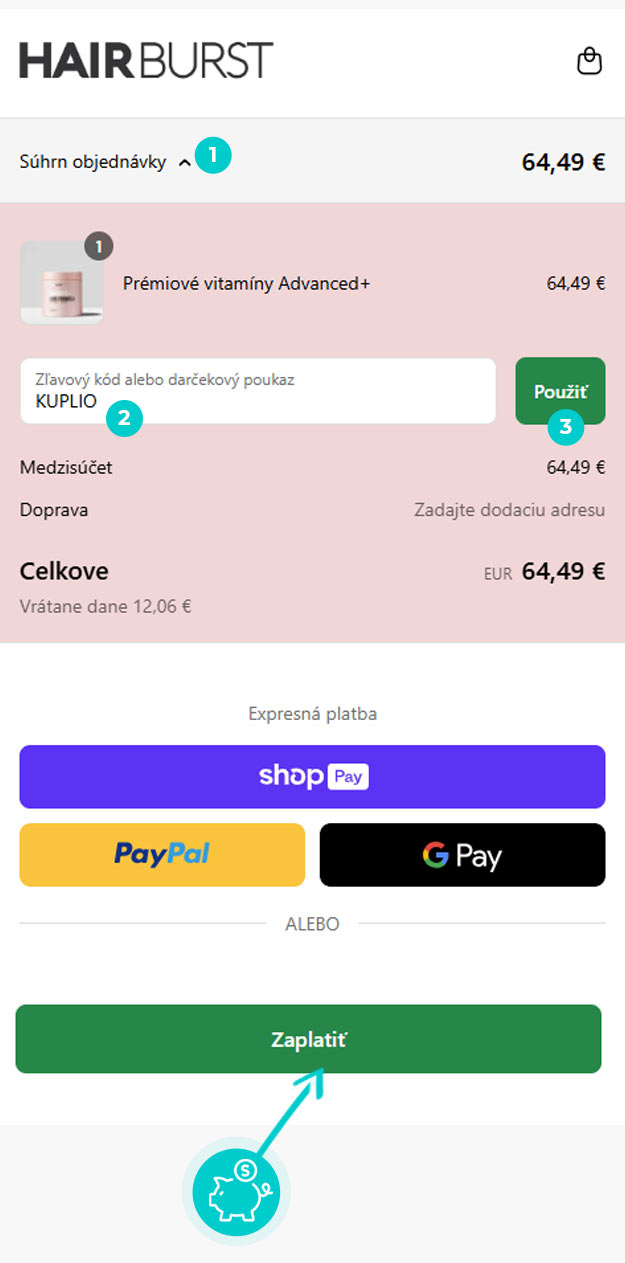Image resolution: width=625 pixels, height=1263 pixels.
Task: Click the teal step 3 marker
Action: pos(566,427)
